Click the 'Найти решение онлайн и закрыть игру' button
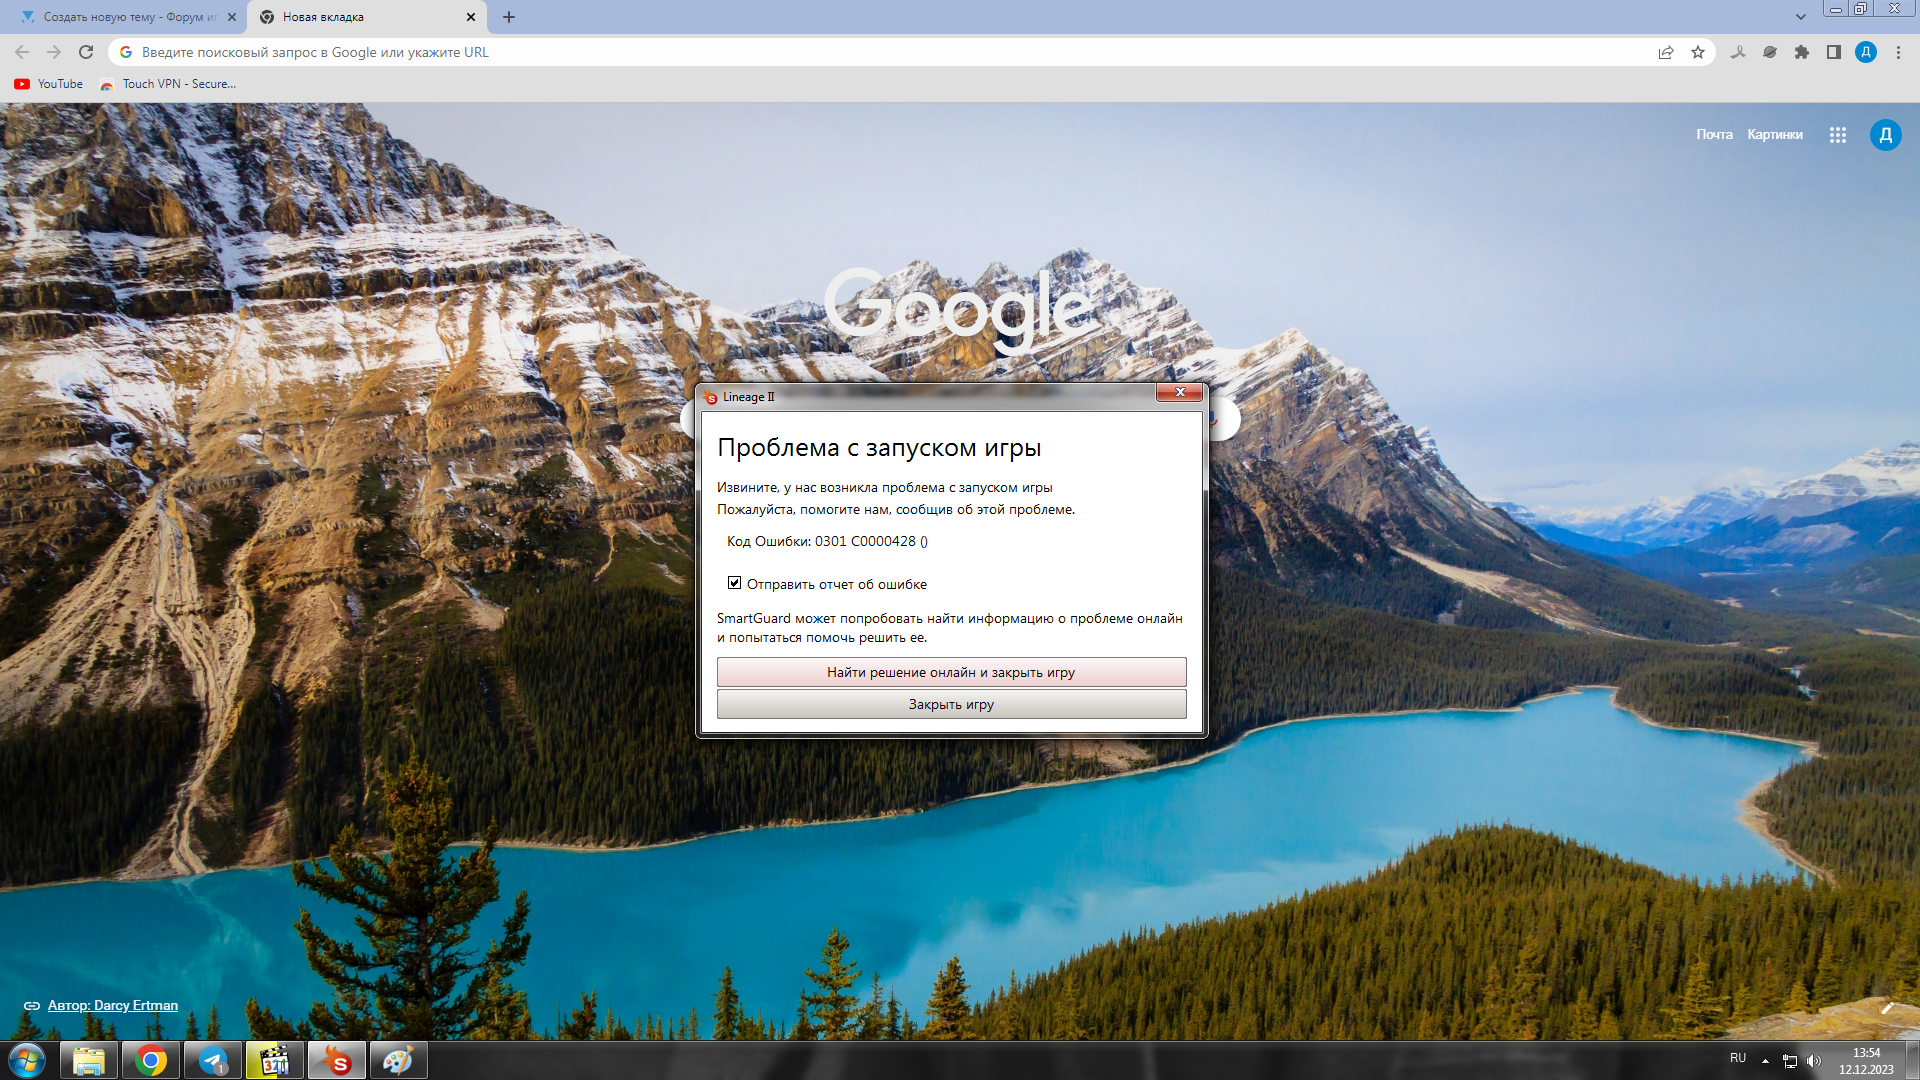 951,672
